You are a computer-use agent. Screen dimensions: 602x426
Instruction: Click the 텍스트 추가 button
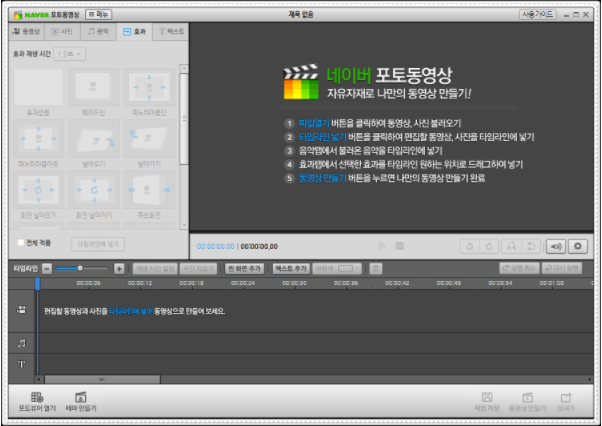tap(291, 269)
